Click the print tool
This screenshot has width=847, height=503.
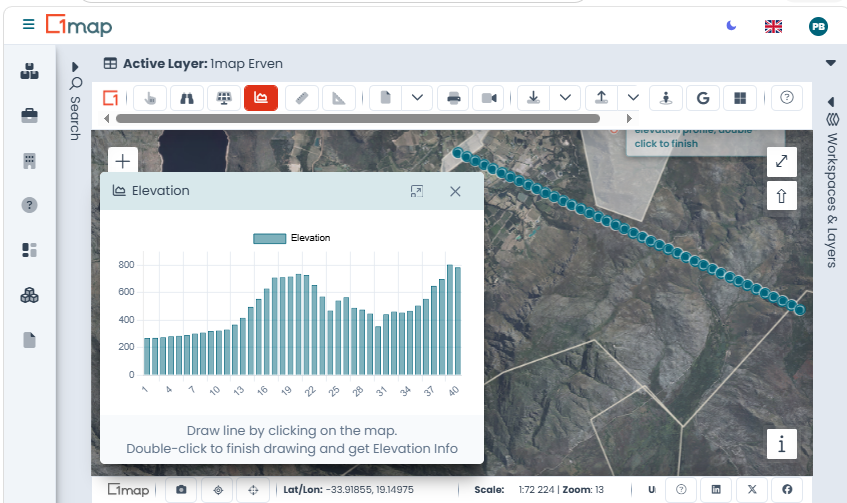(x=454, y=98)
